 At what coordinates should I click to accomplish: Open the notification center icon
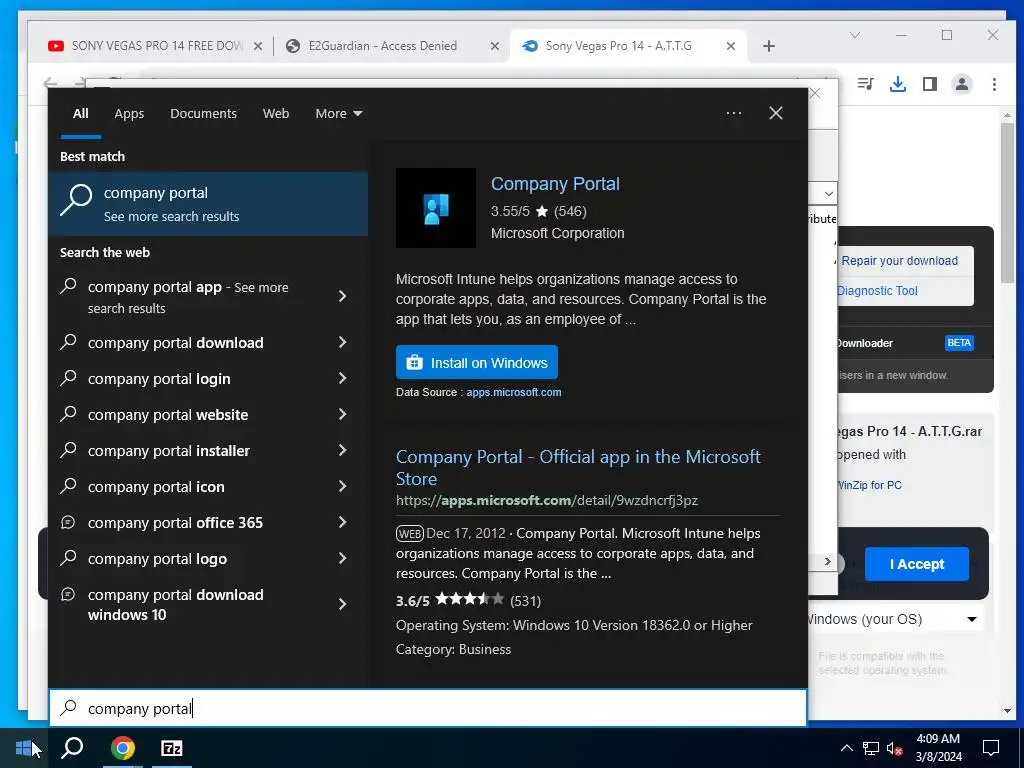point(991,748)
